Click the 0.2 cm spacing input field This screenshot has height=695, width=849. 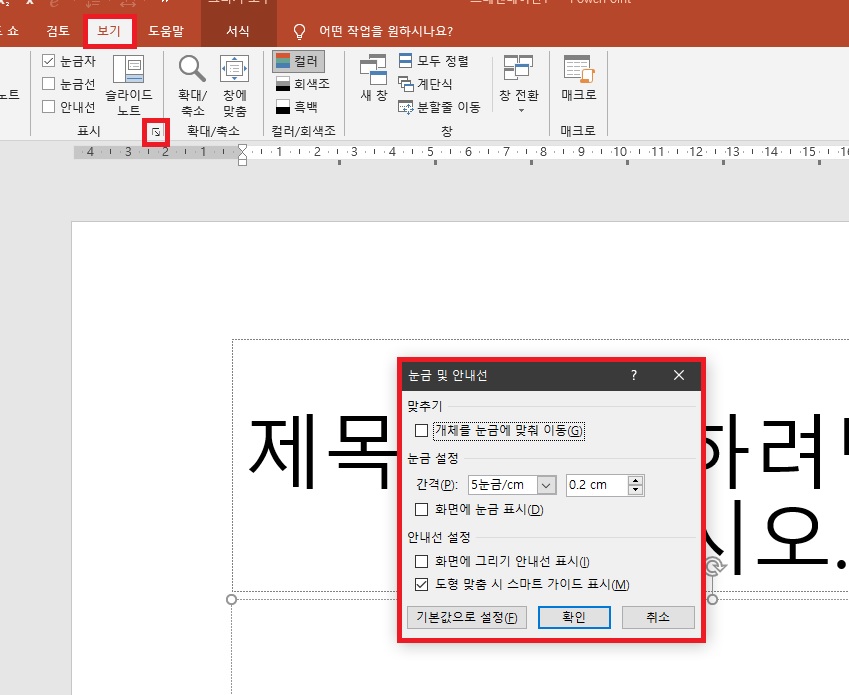click(597, 485)
